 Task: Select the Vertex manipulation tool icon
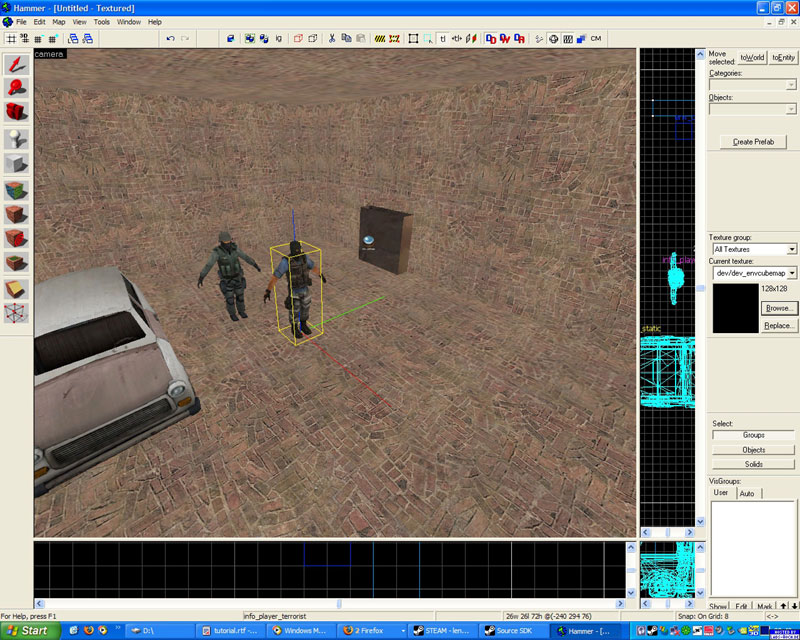click(16, 313)
